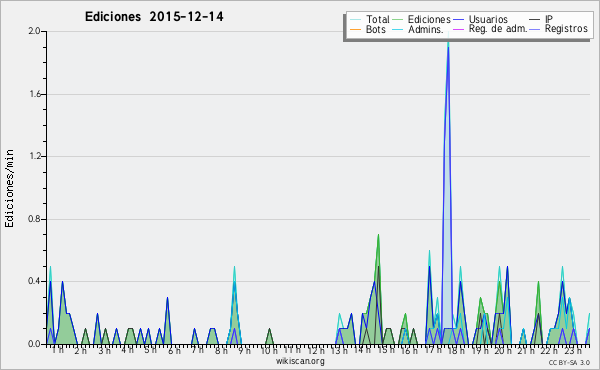This screenshot has width=600, height=370.
Task: Click the '6 h' x-axis label
Action: (174, 351)
